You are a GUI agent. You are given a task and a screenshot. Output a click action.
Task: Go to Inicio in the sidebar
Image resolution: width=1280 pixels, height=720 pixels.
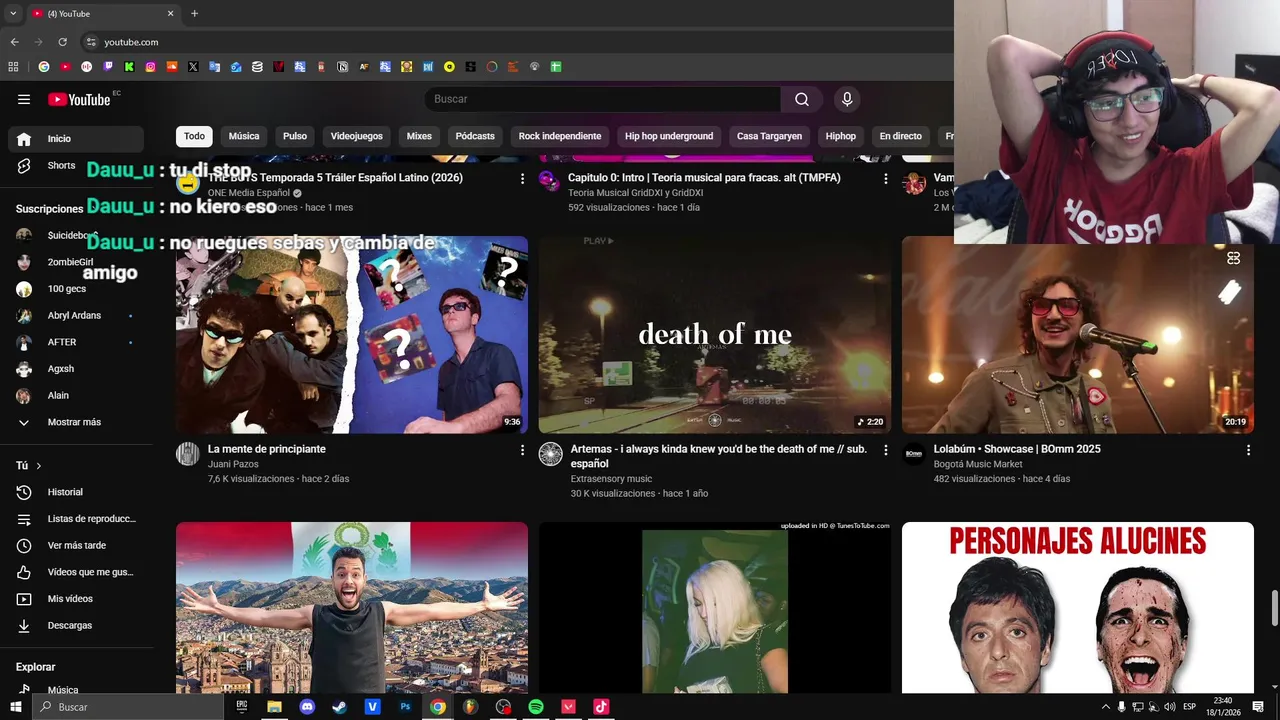[76, 139]
